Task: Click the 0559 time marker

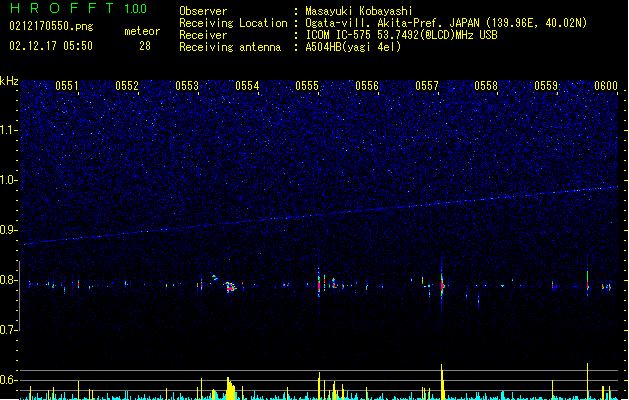Action: 546,86
